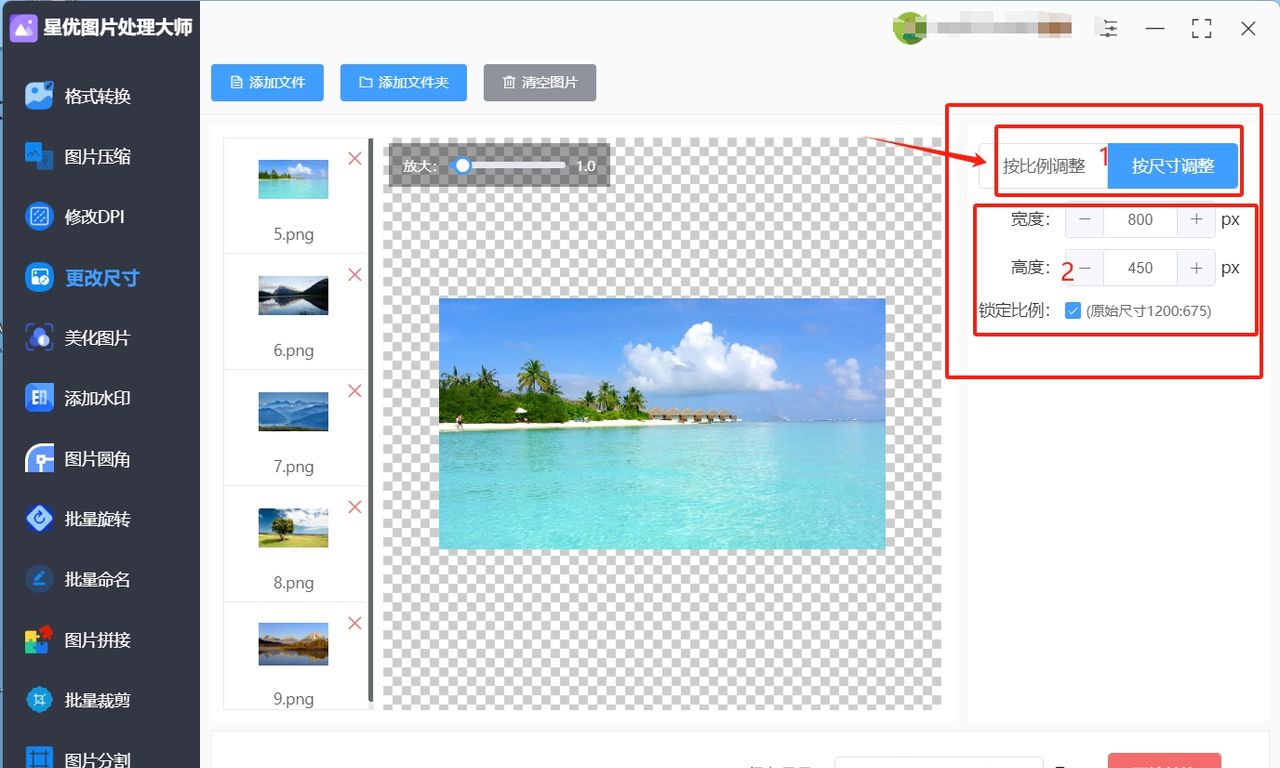
Task: Increase 宽度 with the plus button
Action: tap(1196, 220)
